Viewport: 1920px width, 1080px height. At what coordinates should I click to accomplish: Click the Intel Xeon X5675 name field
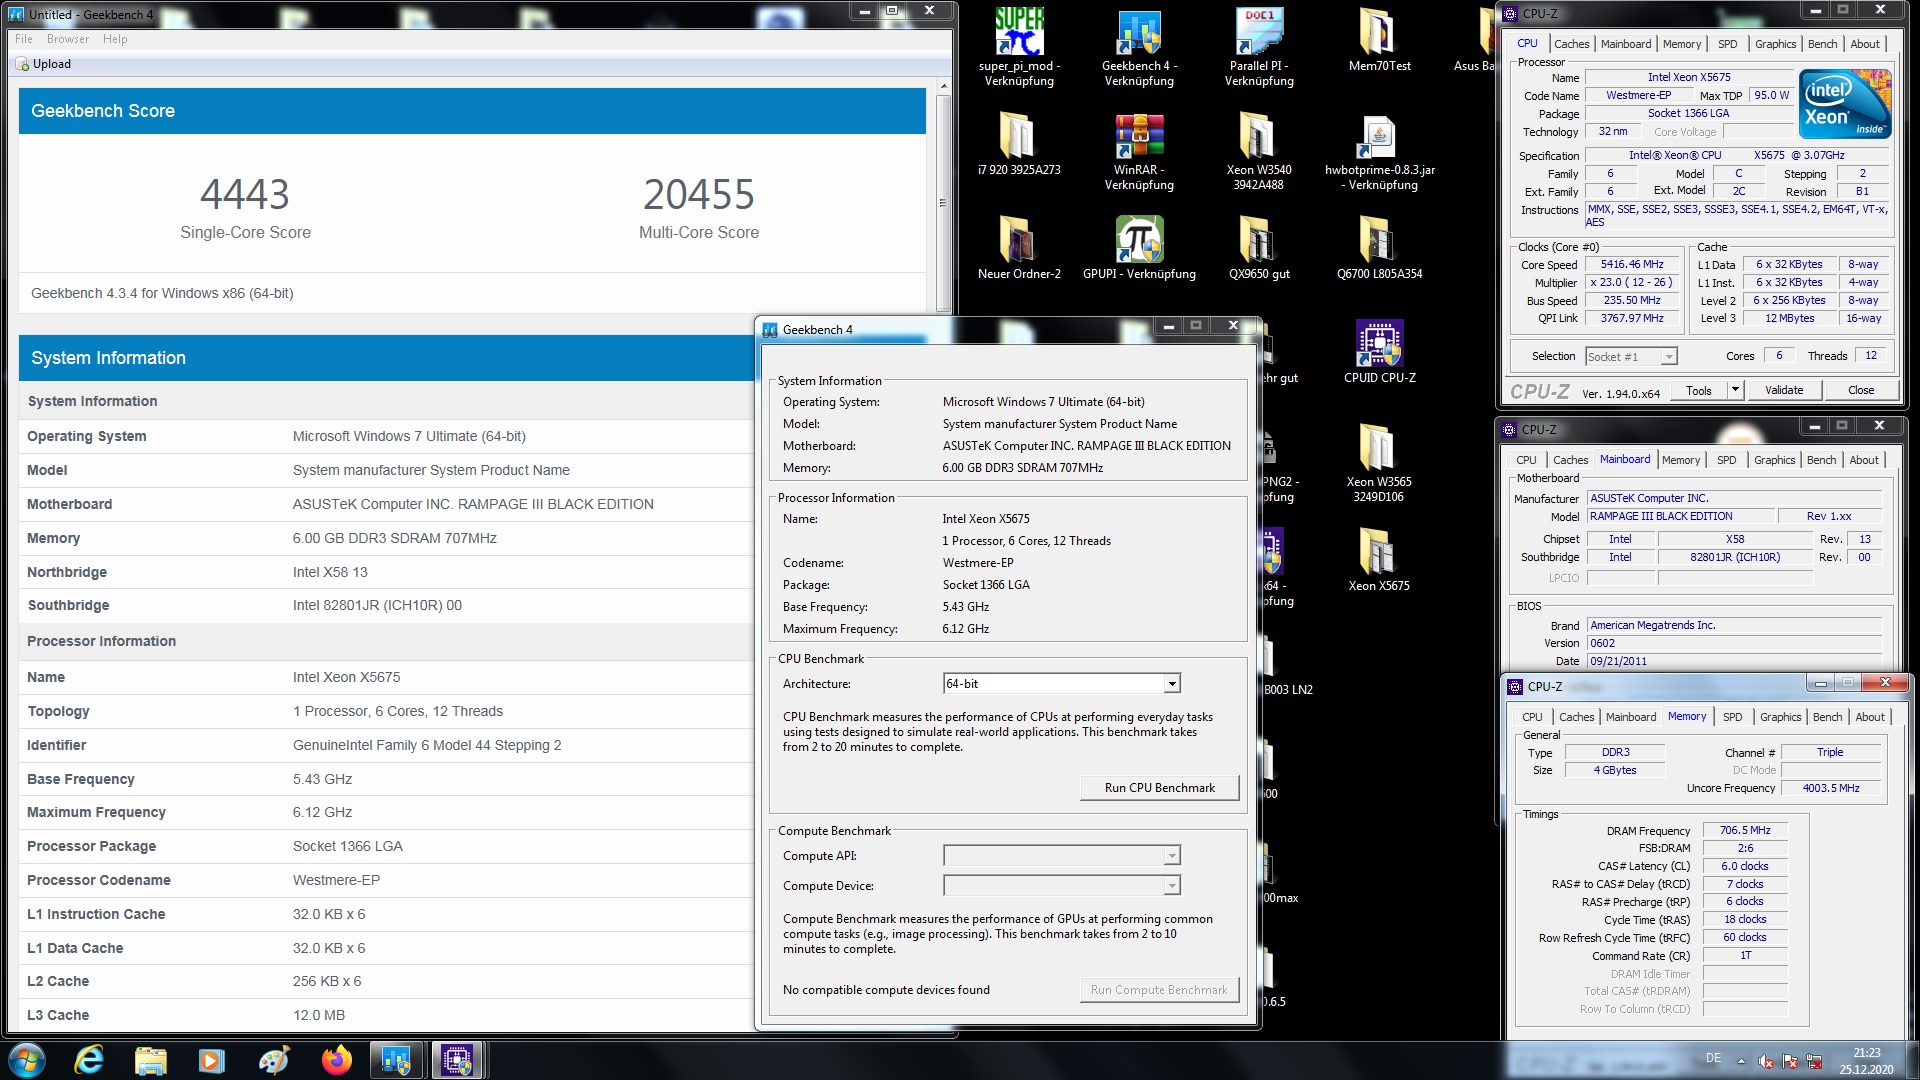pos(1688,77)
